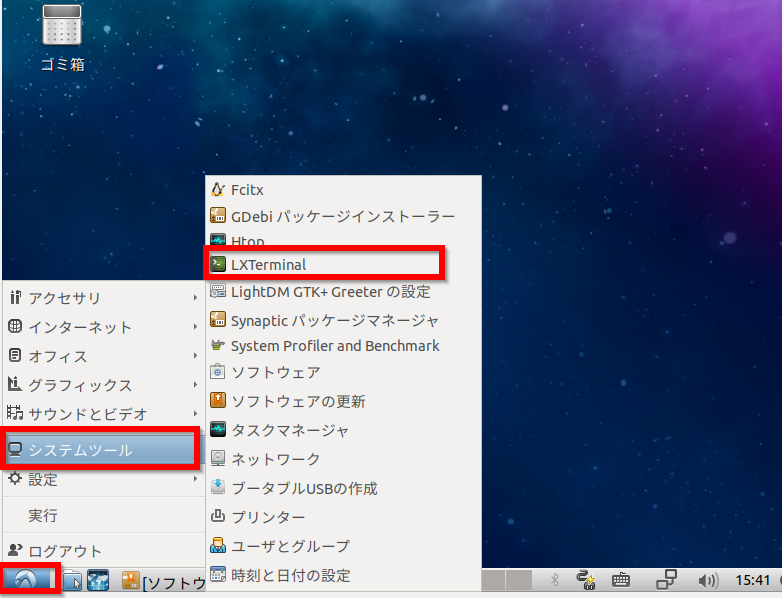Open Synaptic パッケージマネージャ entry
782x598 pixels.
(344, 320)
